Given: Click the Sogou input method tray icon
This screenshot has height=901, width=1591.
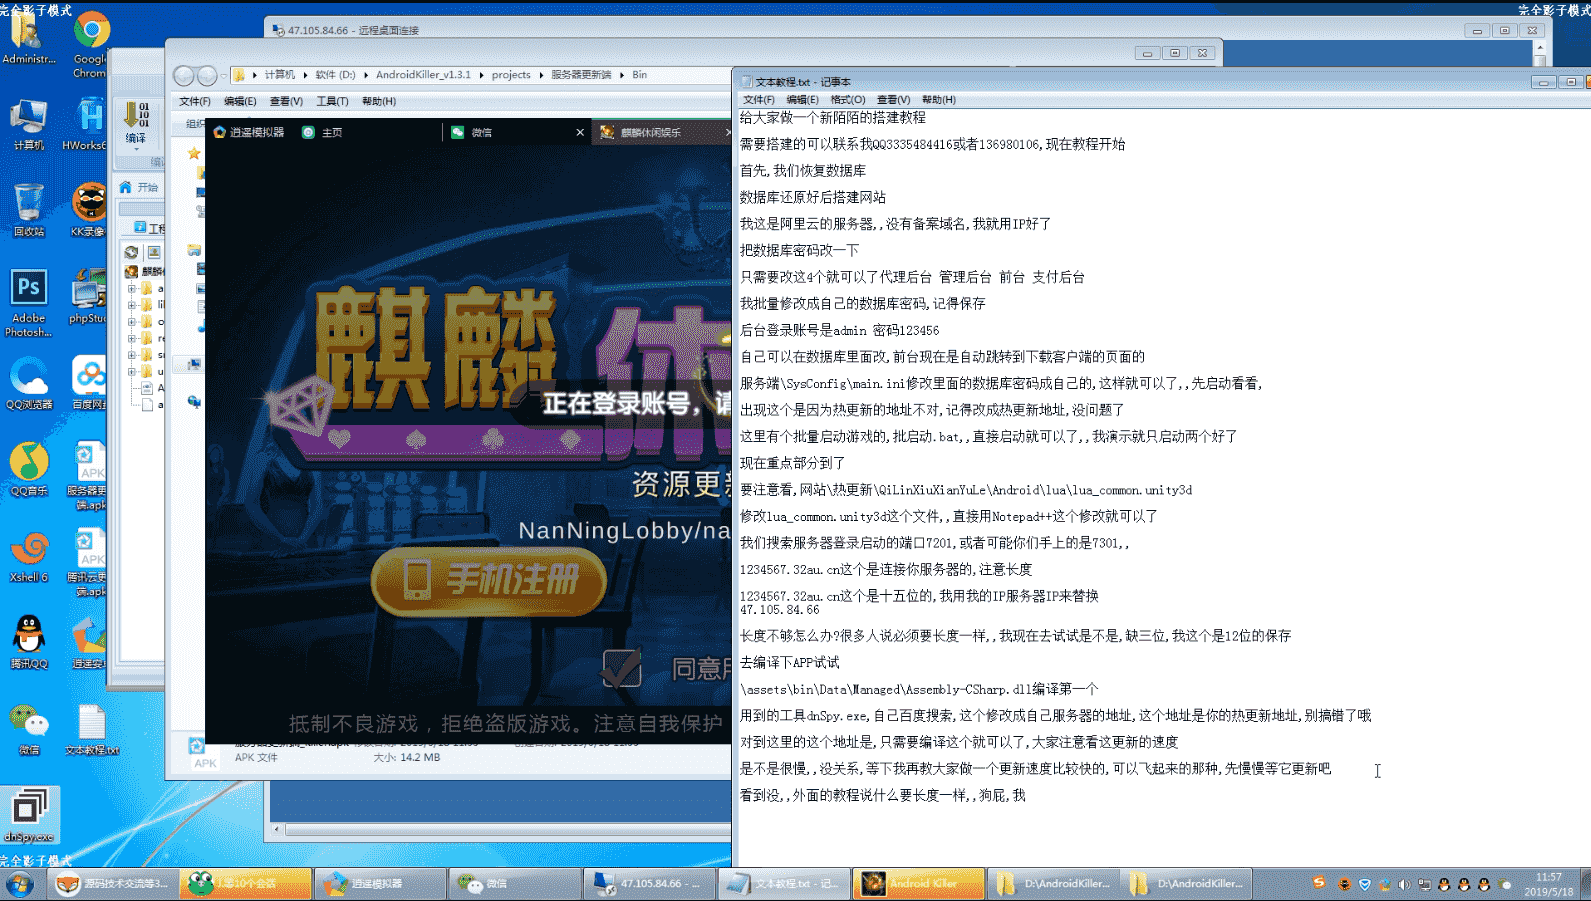Looking at the screenshot, I should [1319, 883].
